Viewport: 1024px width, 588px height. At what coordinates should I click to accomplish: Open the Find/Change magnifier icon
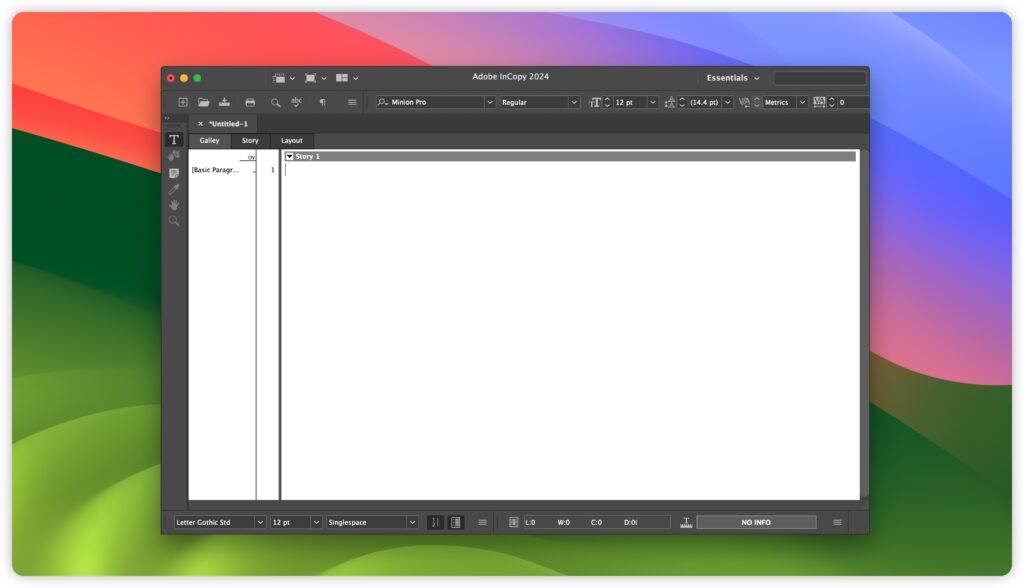(x=277, y=102)
